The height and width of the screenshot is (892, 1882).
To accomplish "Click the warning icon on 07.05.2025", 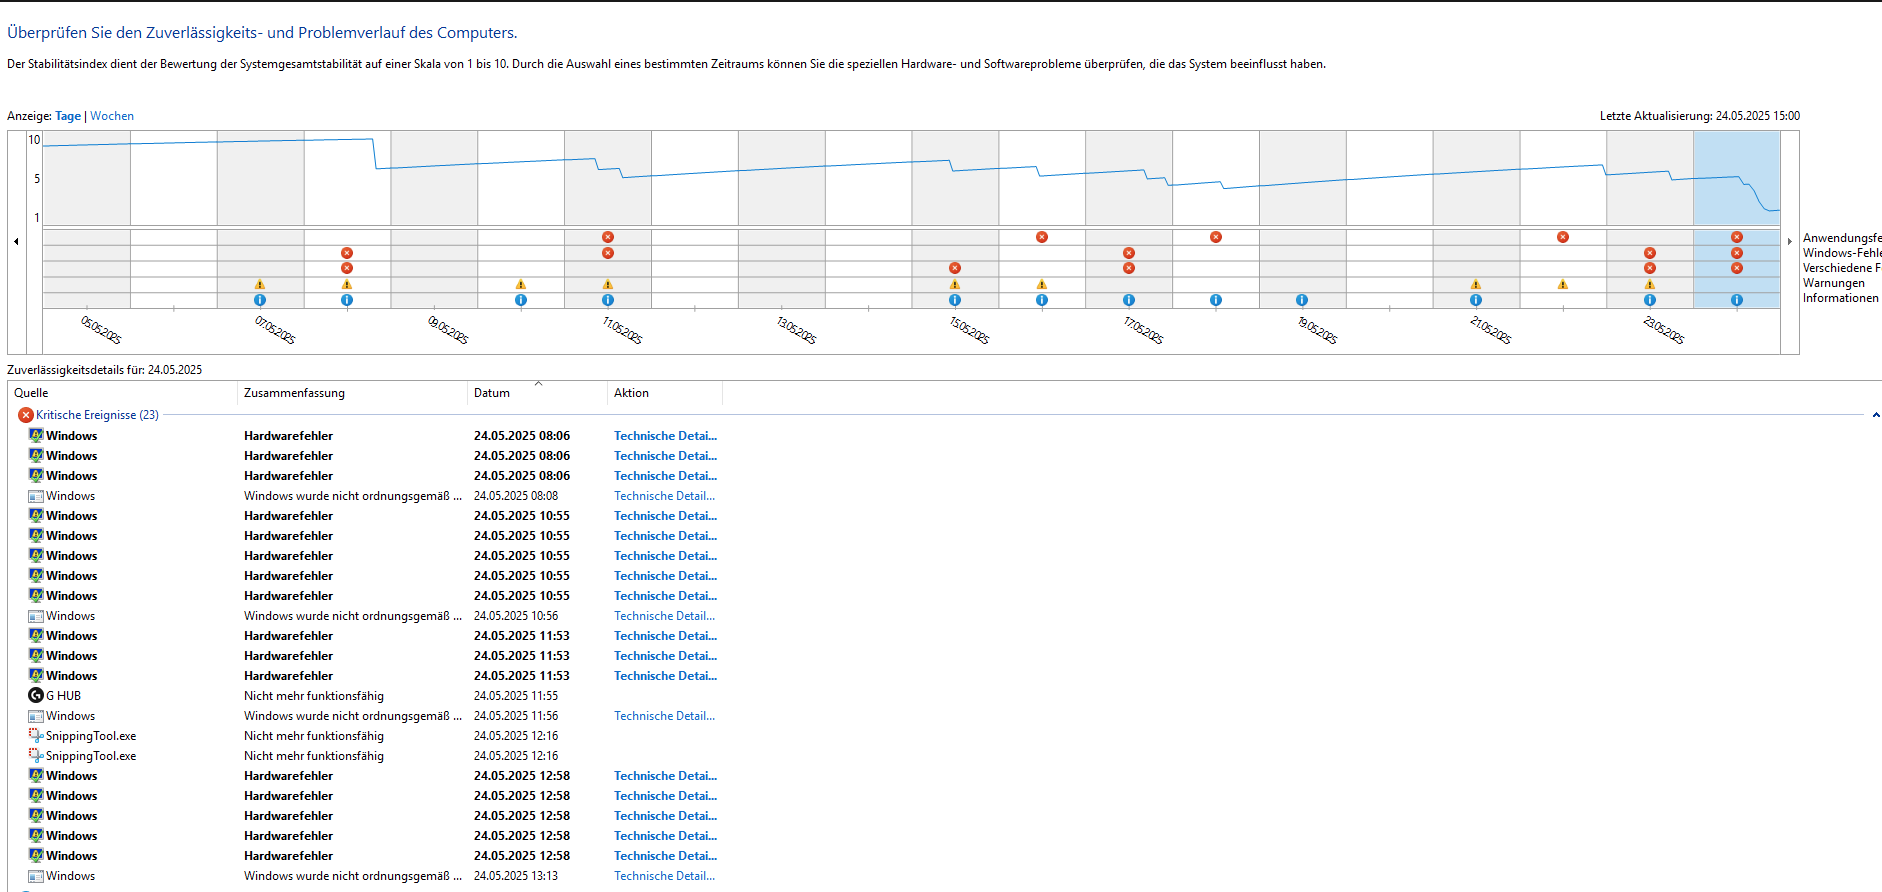I will (x=260, y=285).
